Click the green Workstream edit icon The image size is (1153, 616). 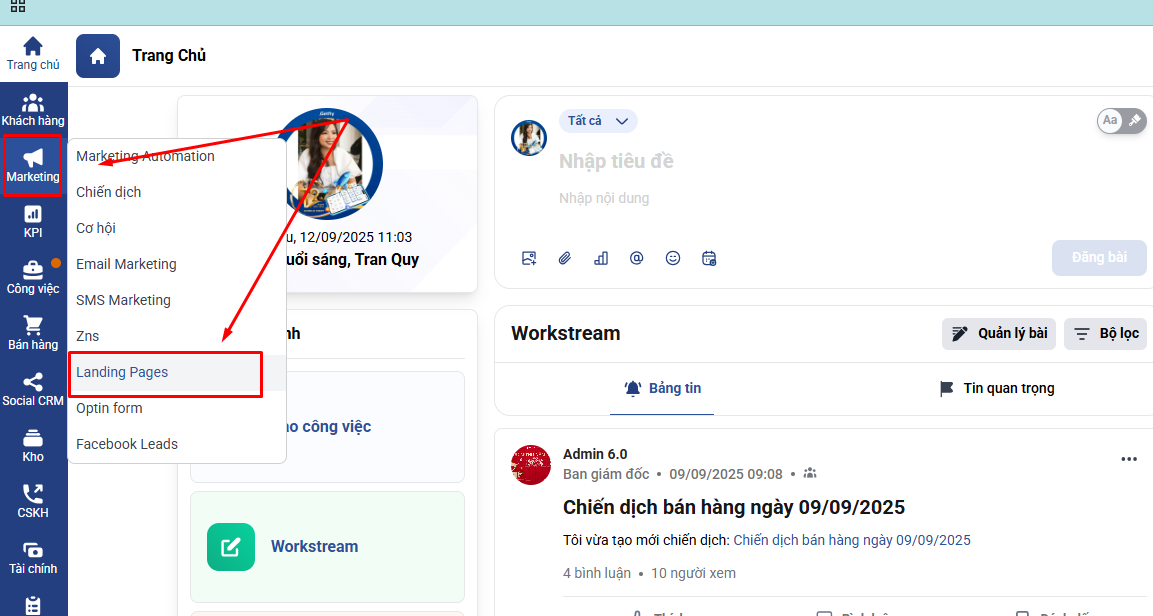click(x=231, y=547)
